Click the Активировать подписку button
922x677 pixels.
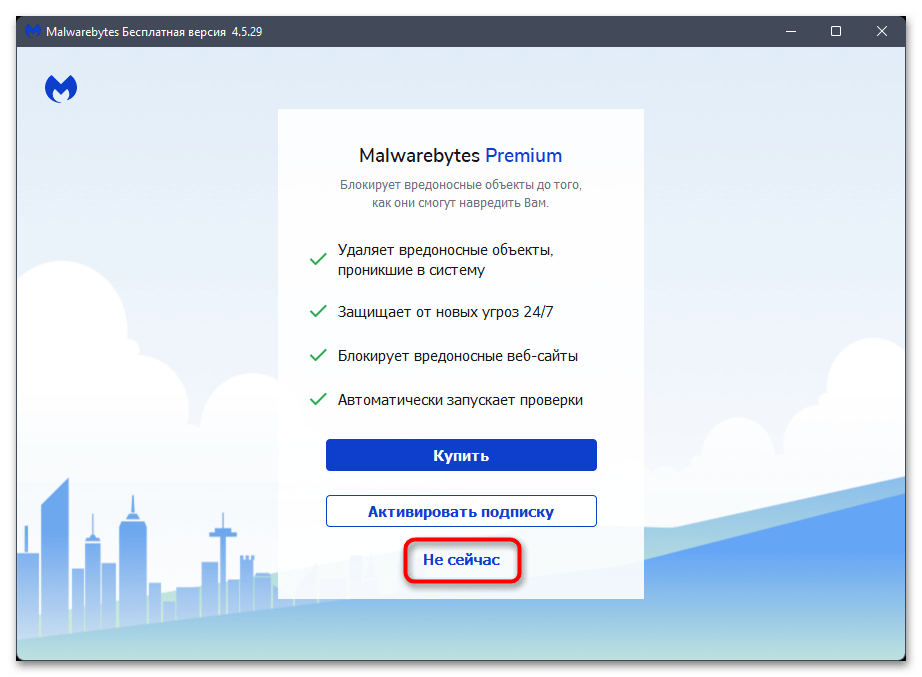[x=461, y=511]
